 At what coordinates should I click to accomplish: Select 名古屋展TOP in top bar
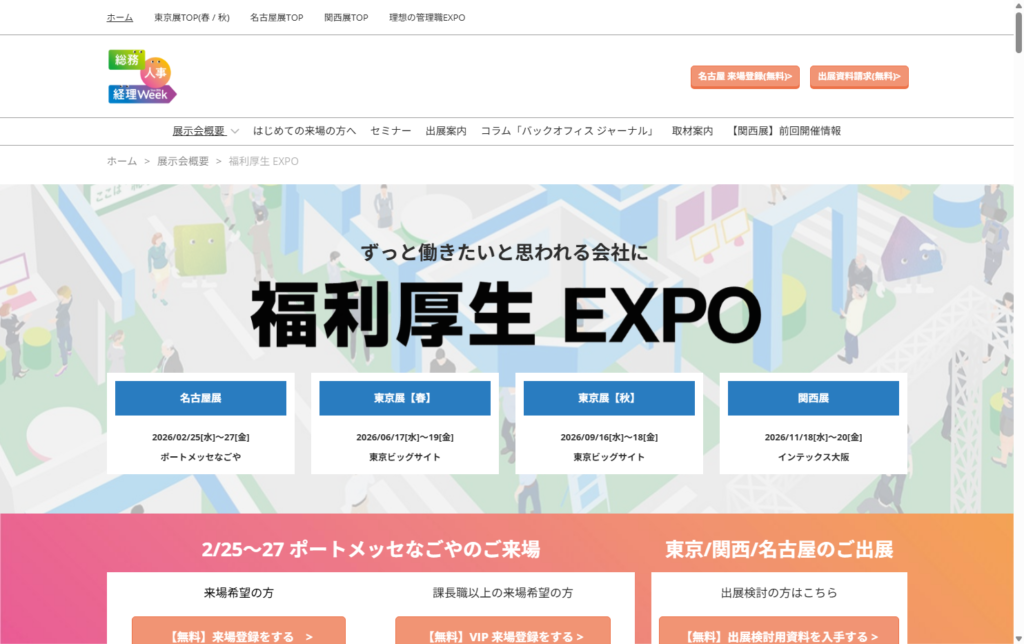click(x=276, y=18)
